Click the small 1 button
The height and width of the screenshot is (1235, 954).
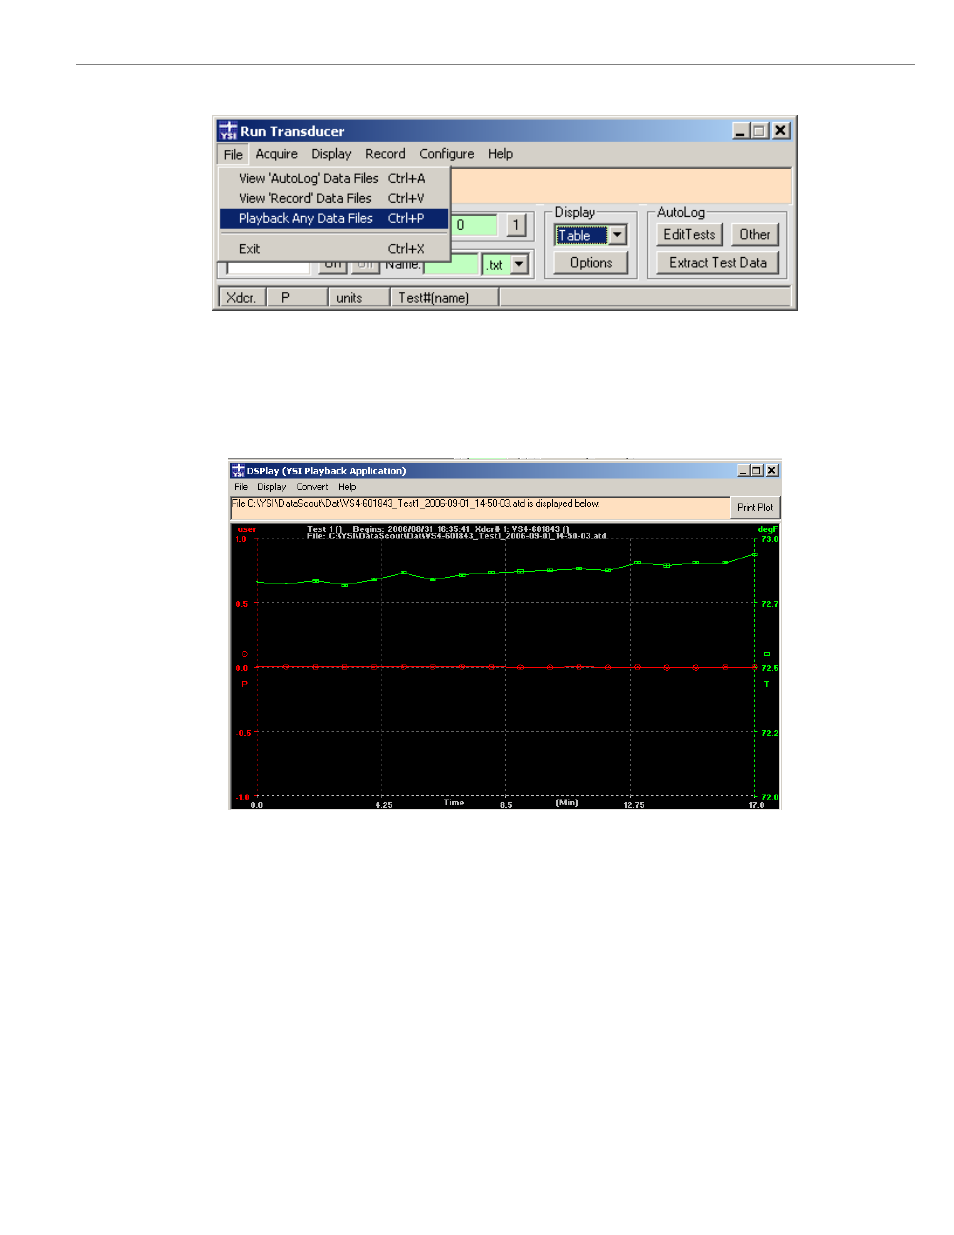(516, 225)
